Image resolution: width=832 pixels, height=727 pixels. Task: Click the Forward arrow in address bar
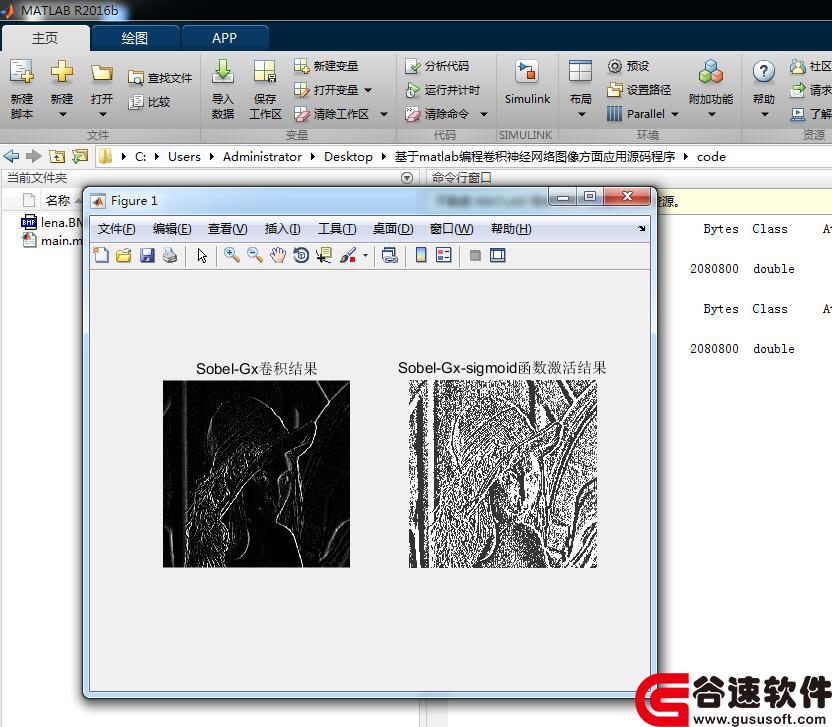[33, 156]
